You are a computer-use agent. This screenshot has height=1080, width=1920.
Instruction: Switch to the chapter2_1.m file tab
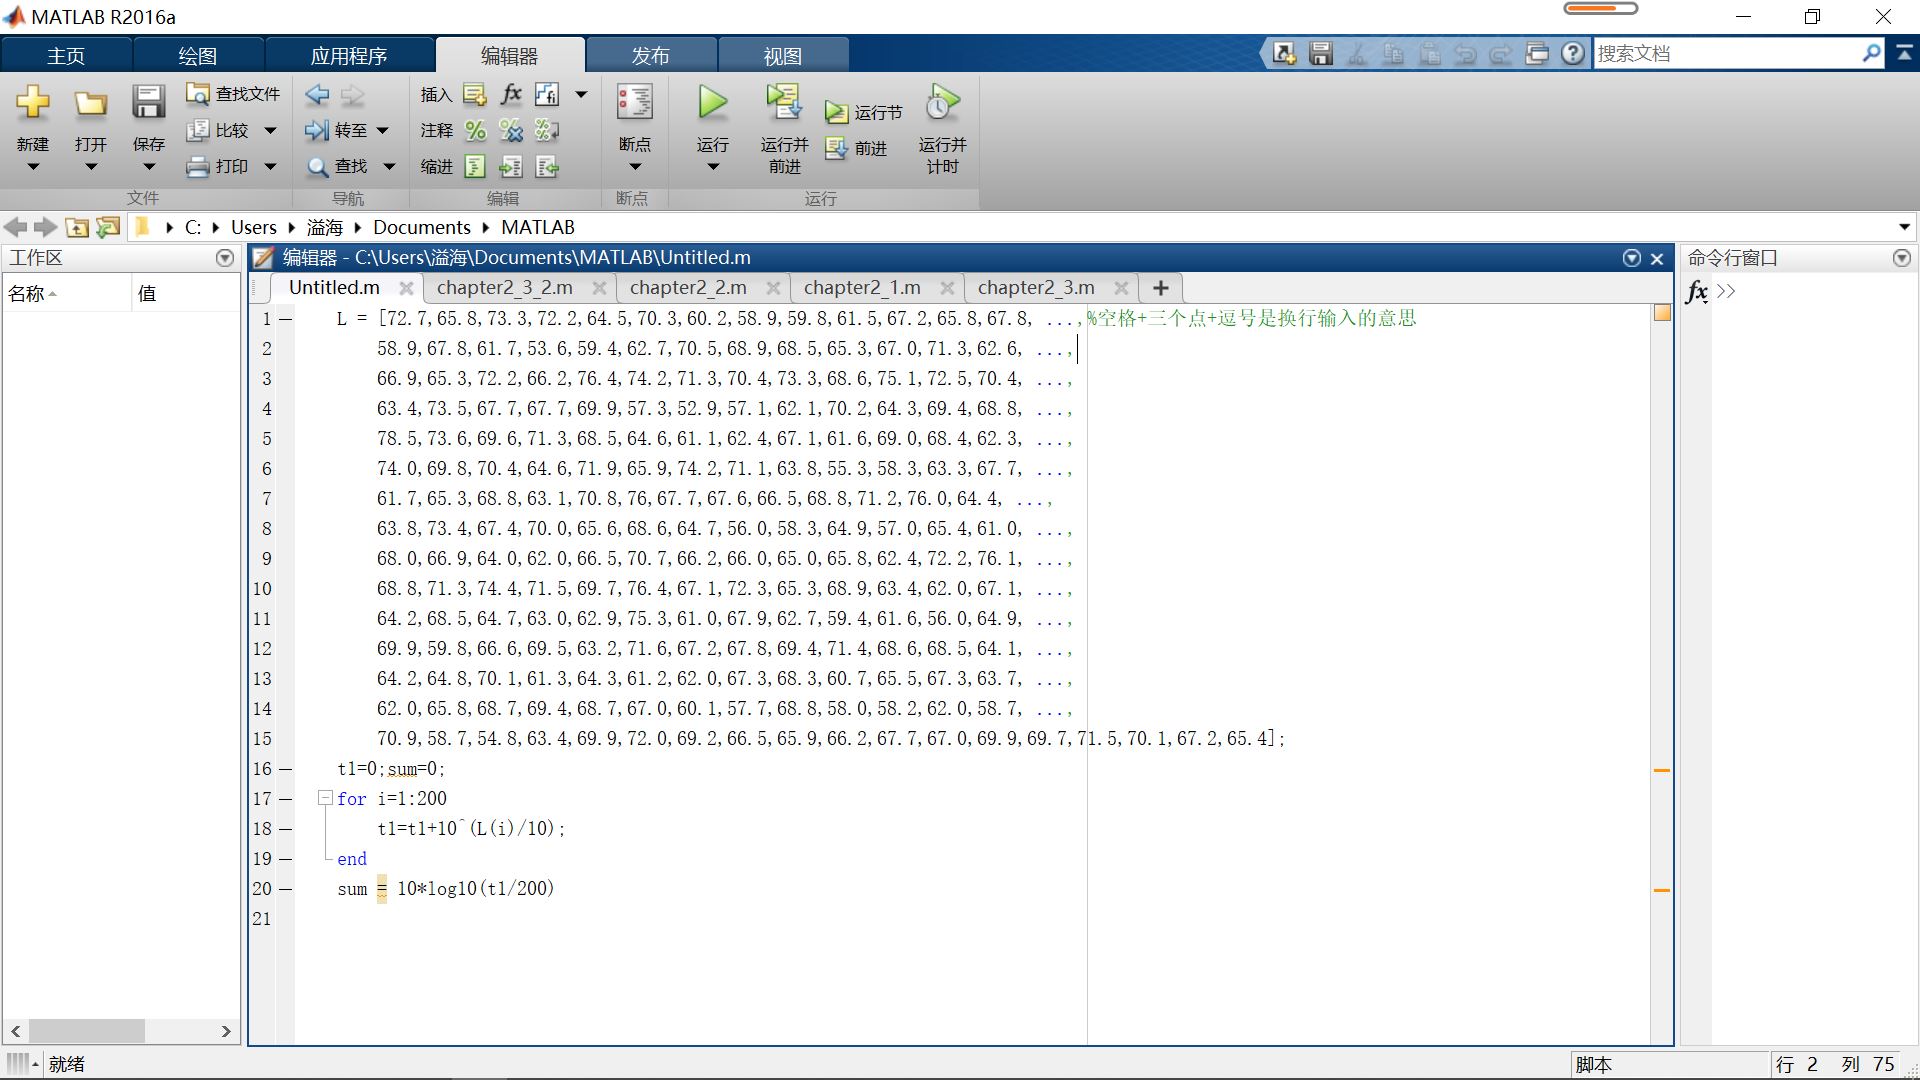(x=862, y=288)
